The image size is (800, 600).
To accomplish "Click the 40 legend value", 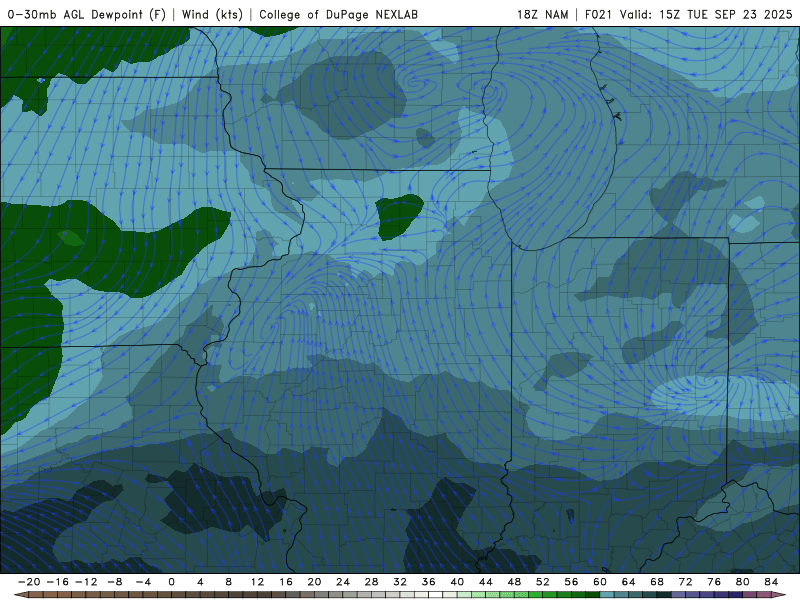I will [457, 582].
